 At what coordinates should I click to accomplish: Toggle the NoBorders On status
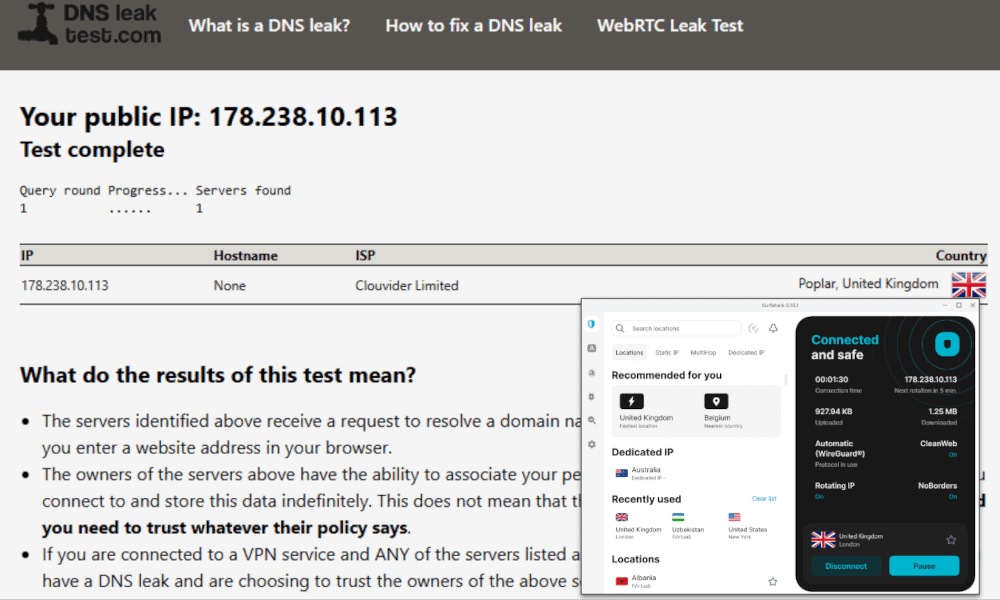[x=952, y=497]
